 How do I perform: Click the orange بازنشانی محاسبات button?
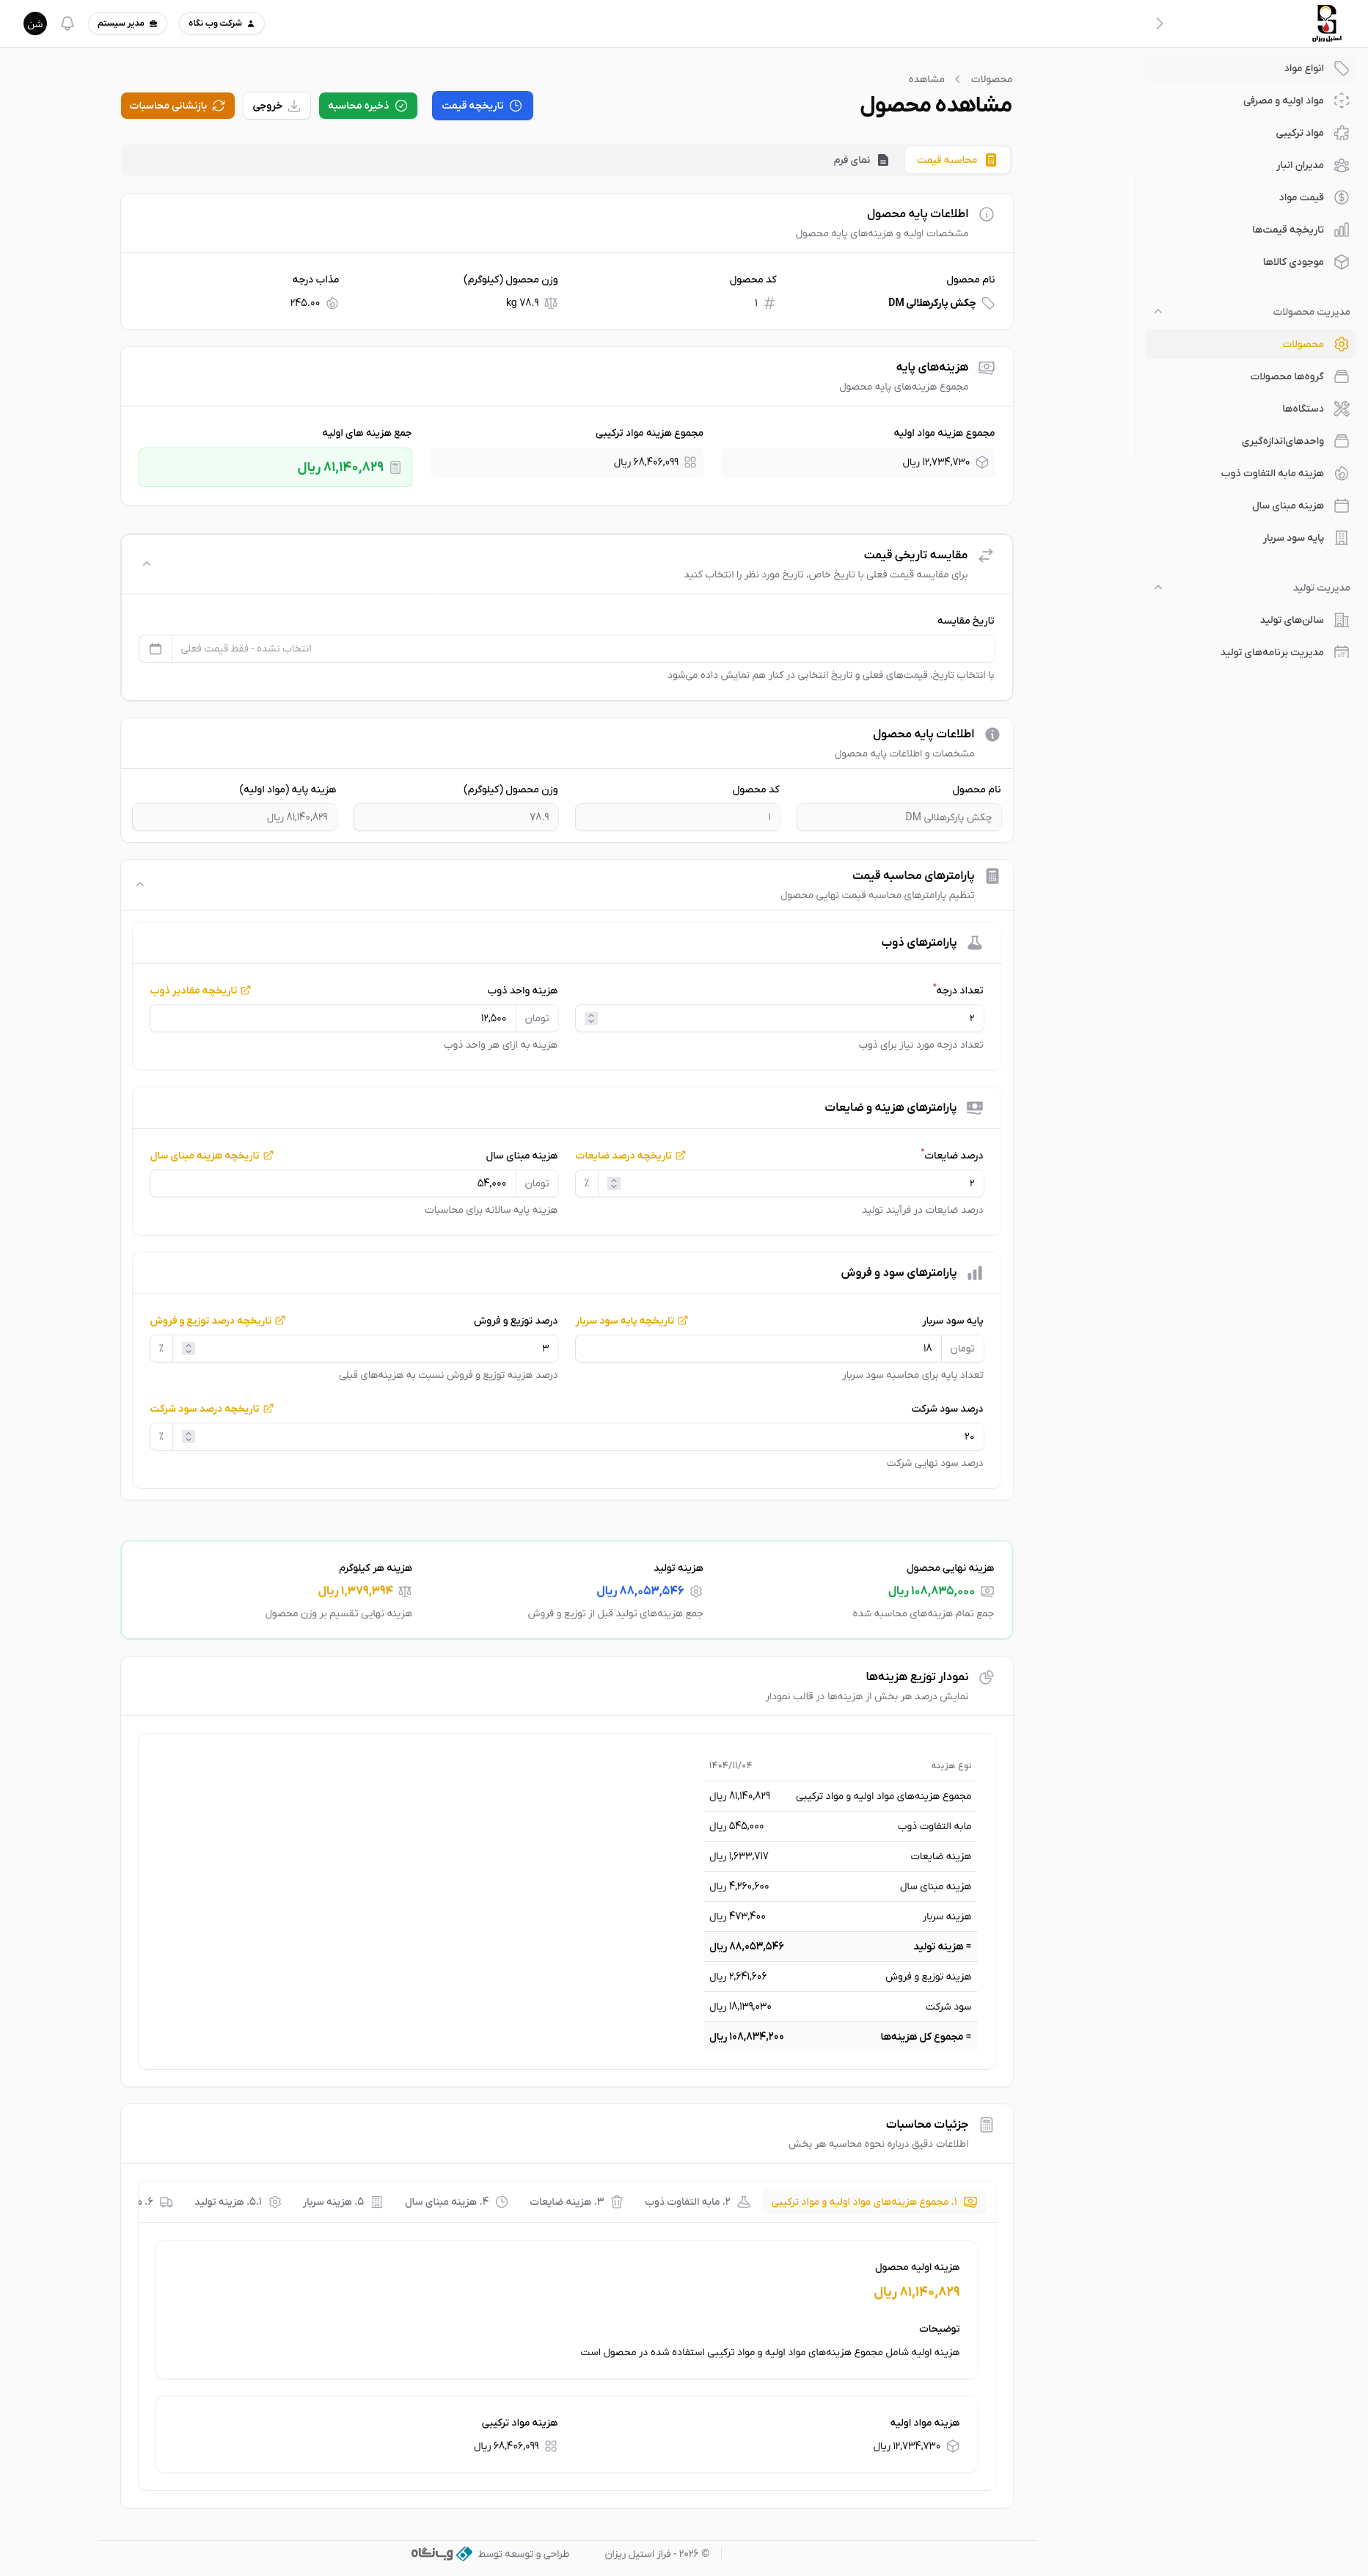177,106
